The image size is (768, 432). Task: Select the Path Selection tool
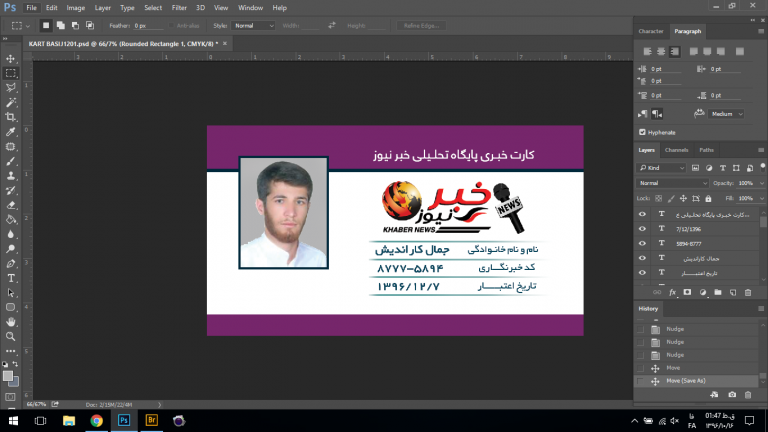(x=10, y=293)
